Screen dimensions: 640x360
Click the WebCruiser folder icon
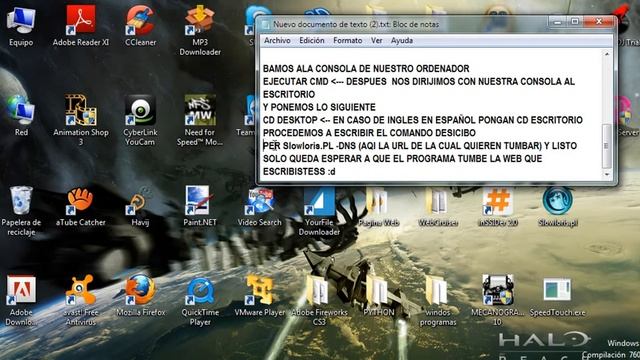438,207
